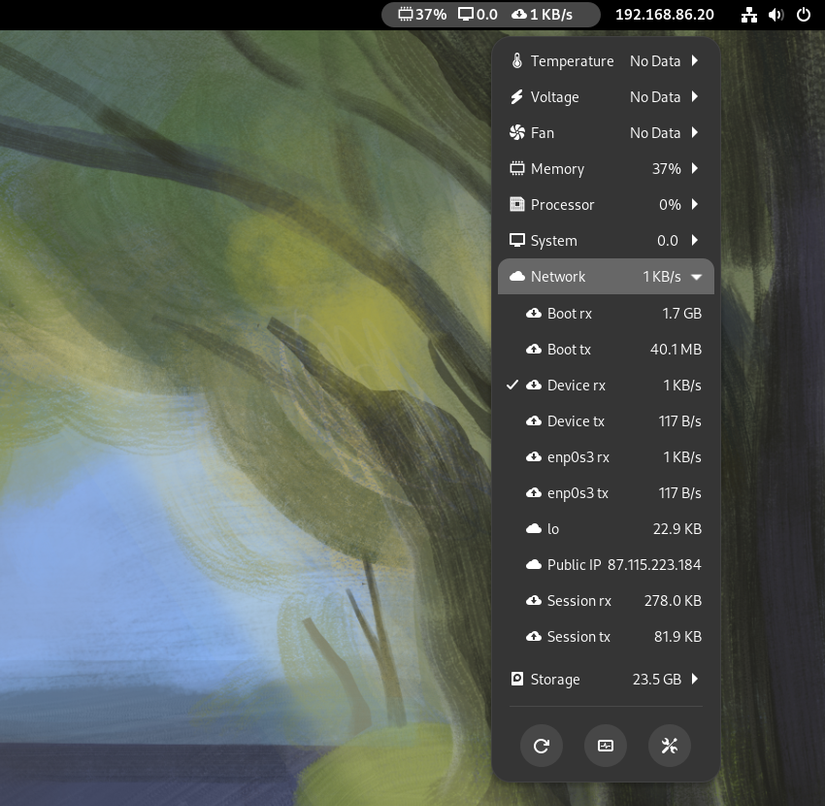This screenshot has width=825, height=806.
Task: Open the power menu icon
Action: [x=803, y=15]
